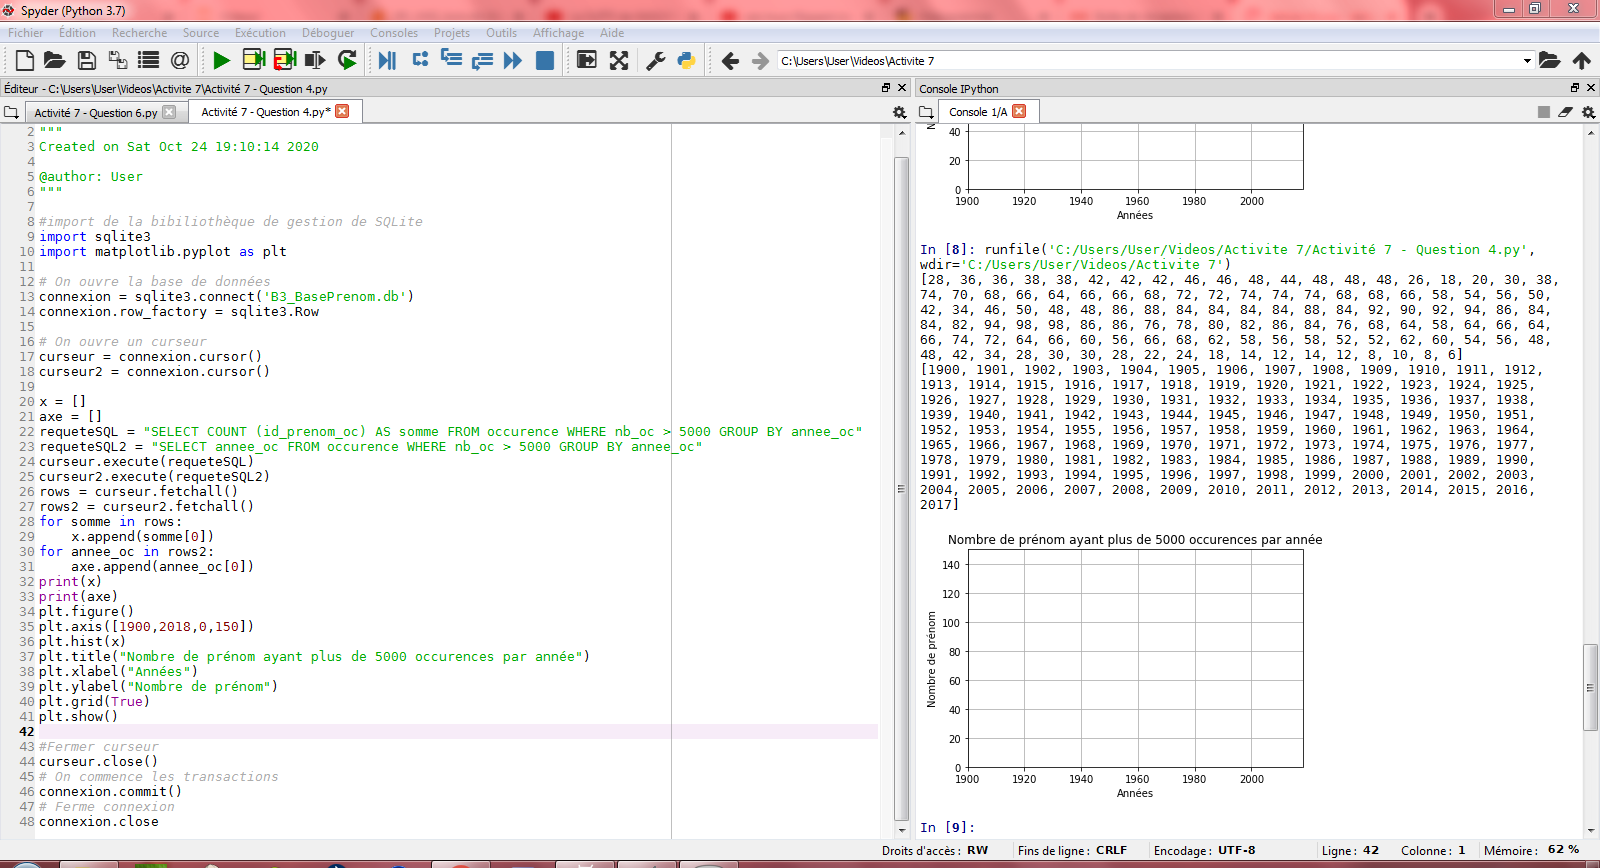Open the Aide menu
The width and height of the screenshot is (1600, 868).
click(612, 33)
